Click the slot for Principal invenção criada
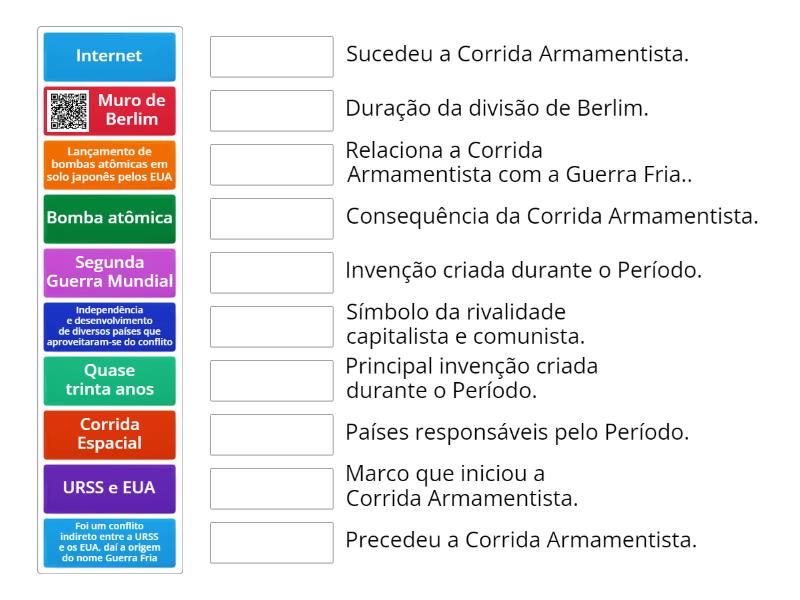Viewport: 800px width, 600px height. 272,380
